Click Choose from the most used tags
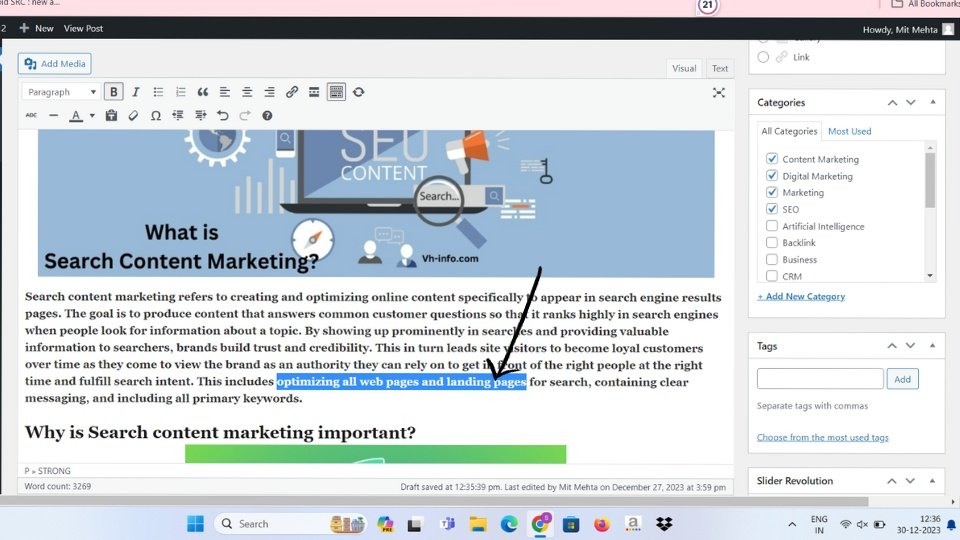 pos(822,437)
